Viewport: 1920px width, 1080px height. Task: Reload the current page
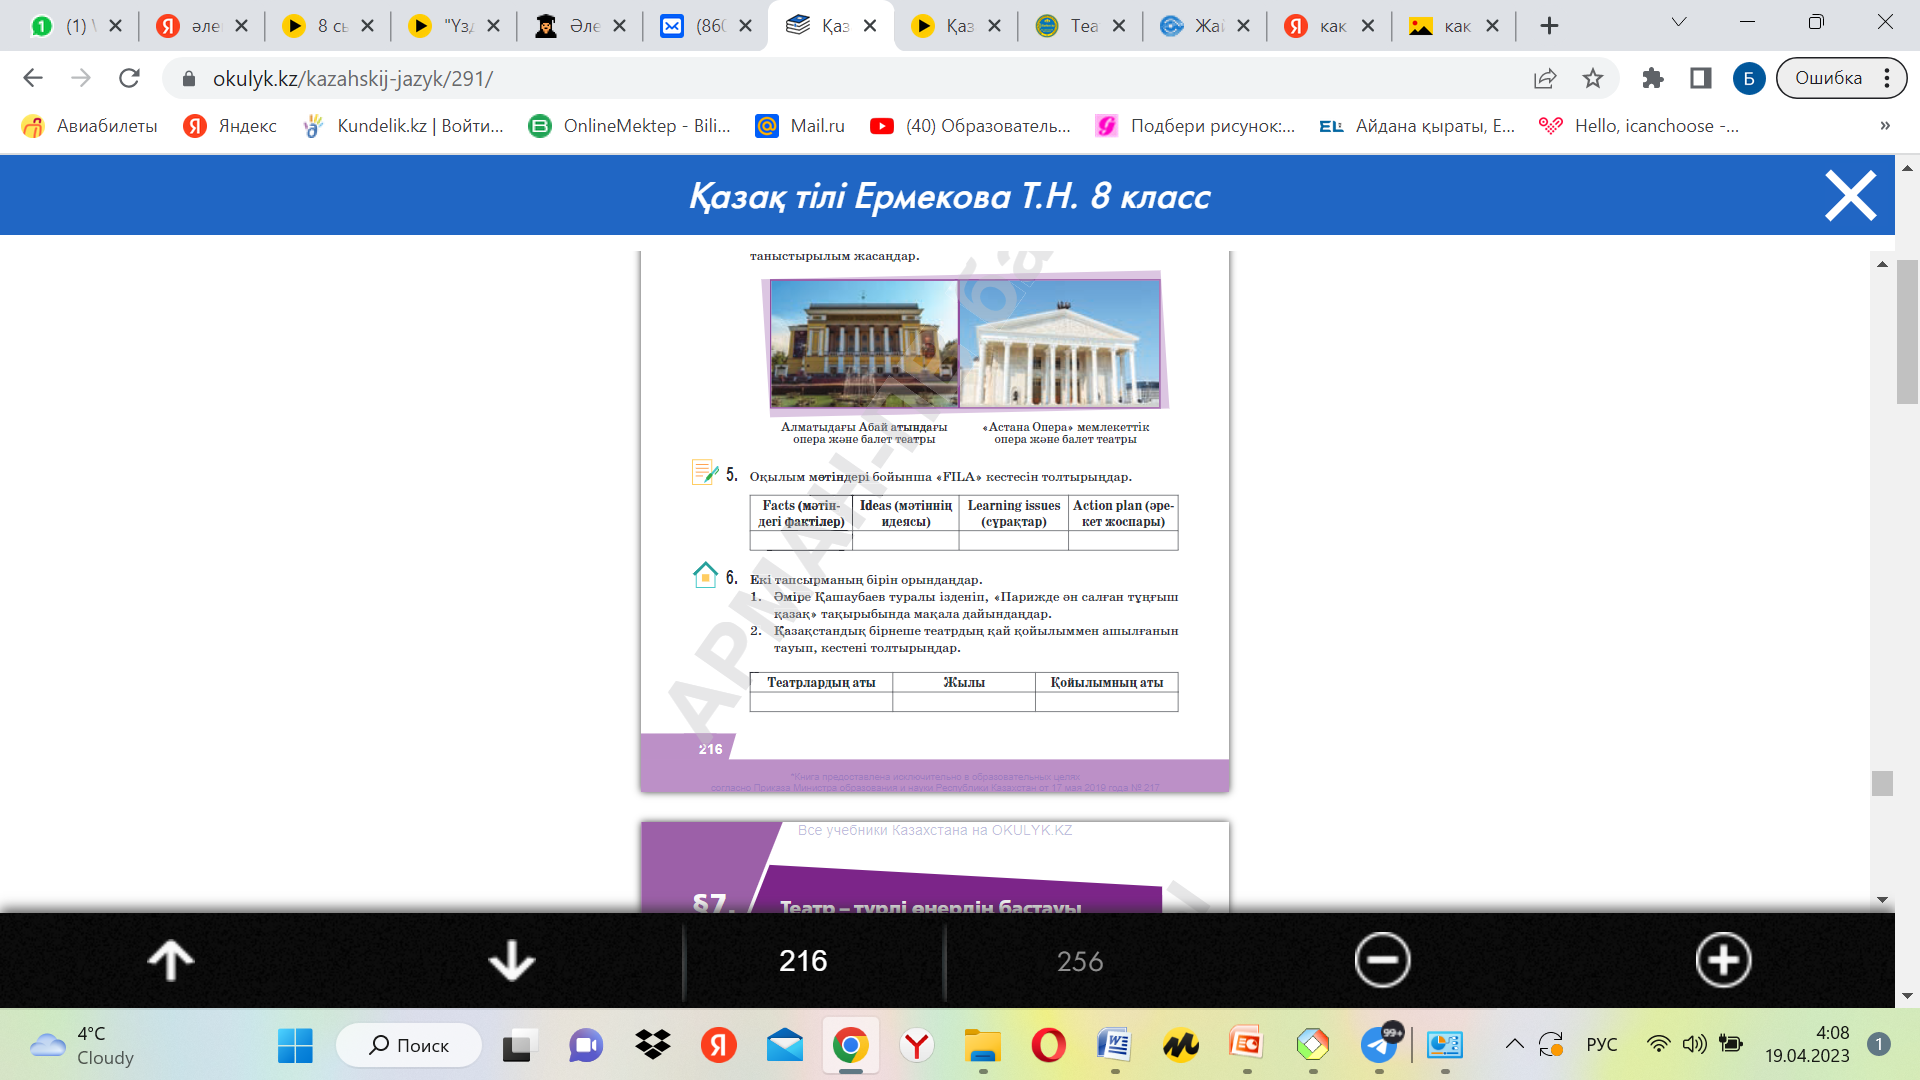129,78
